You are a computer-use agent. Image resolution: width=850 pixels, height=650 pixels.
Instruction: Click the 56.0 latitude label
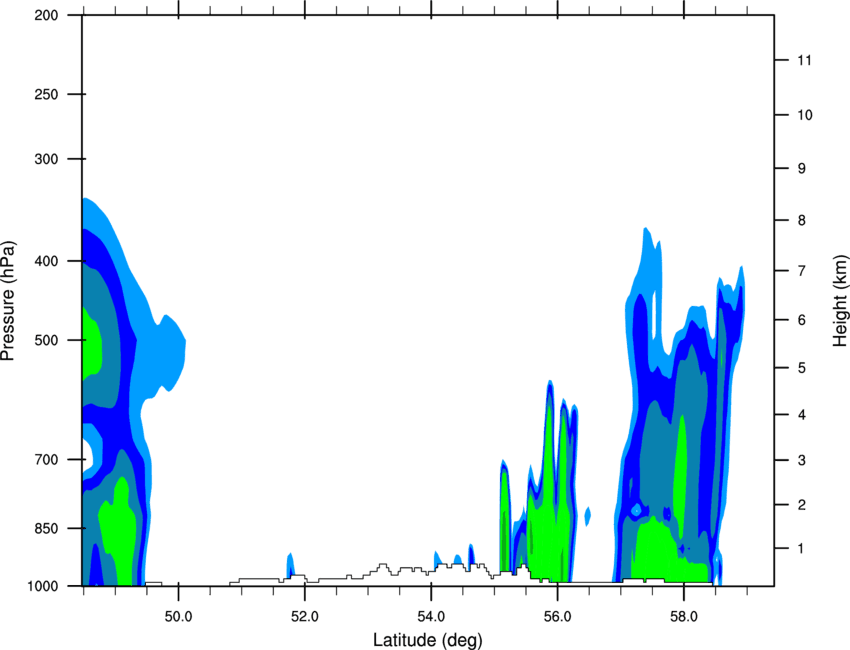pos(557,617)
